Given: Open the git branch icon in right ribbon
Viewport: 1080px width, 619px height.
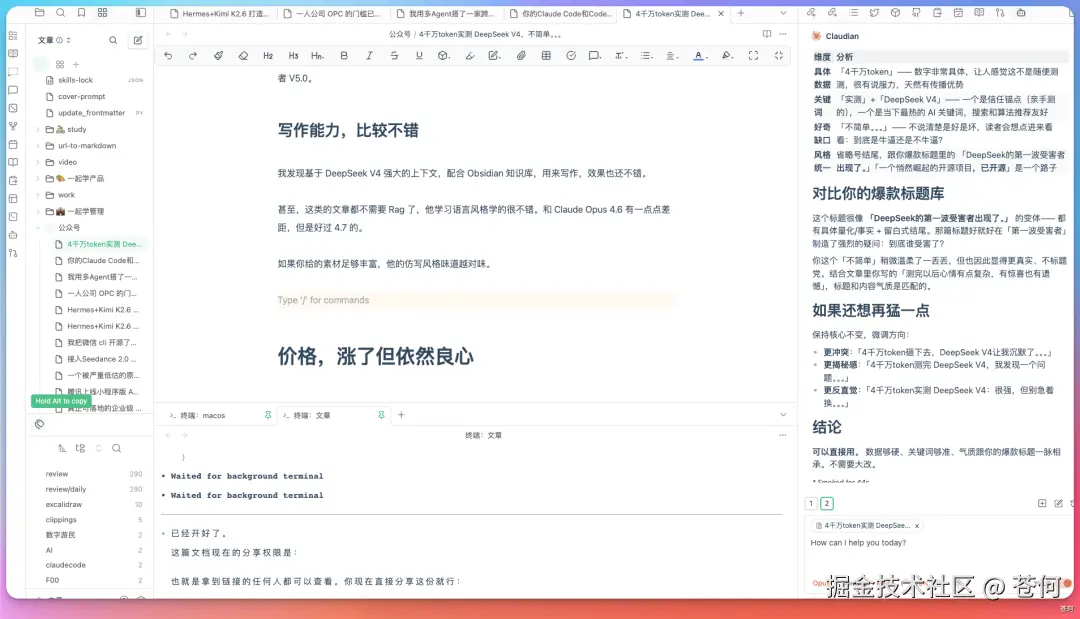Looking at the screenshot, I should click(1000, 12).
